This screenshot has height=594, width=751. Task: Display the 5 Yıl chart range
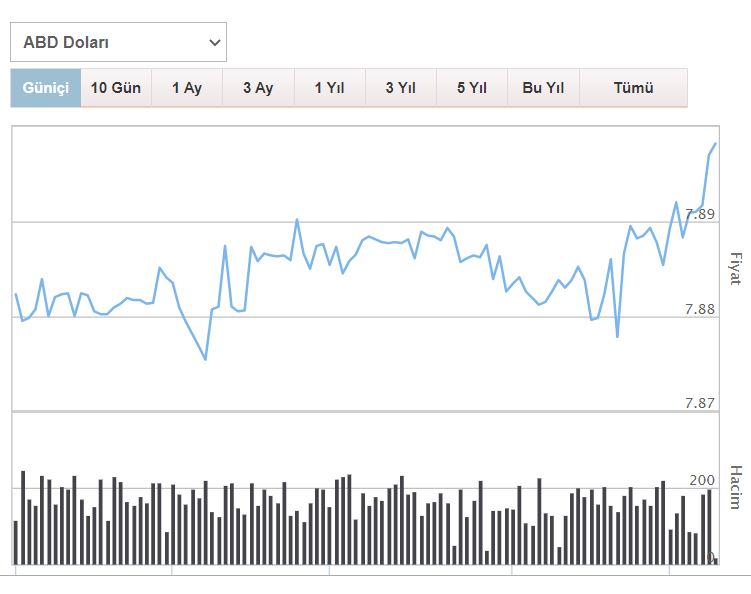click(472, 88)
